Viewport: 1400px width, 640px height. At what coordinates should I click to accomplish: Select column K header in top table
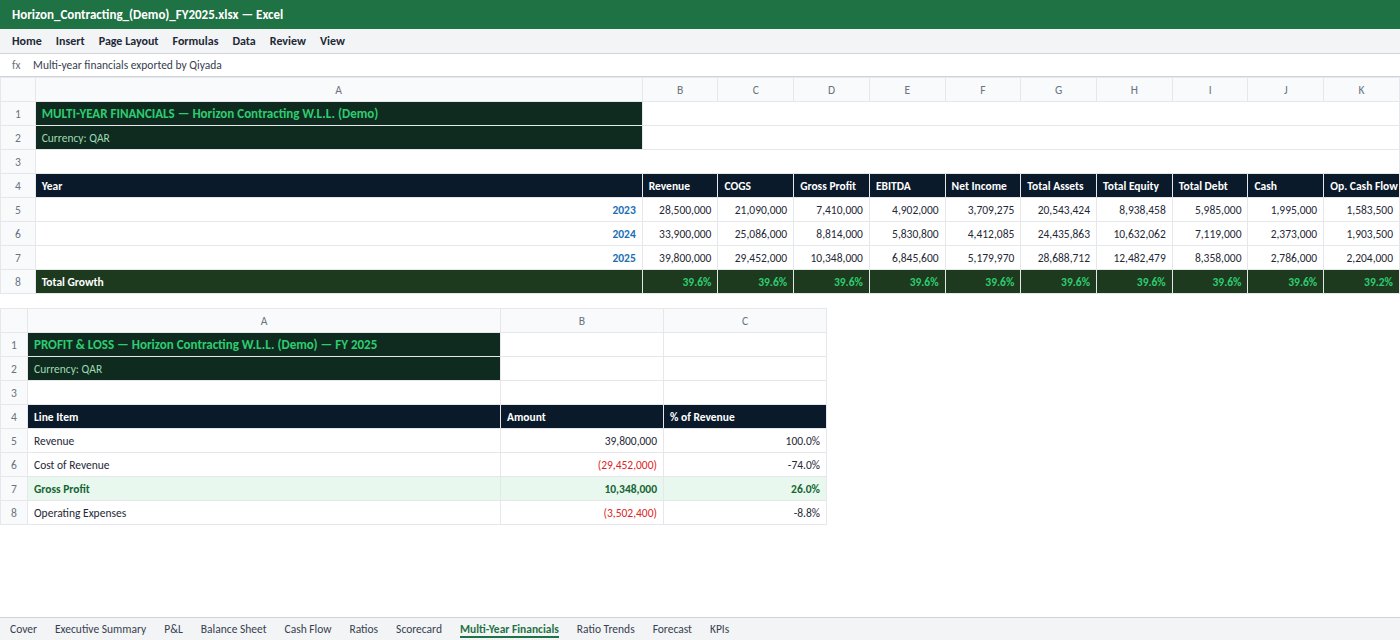[1361, 90]
